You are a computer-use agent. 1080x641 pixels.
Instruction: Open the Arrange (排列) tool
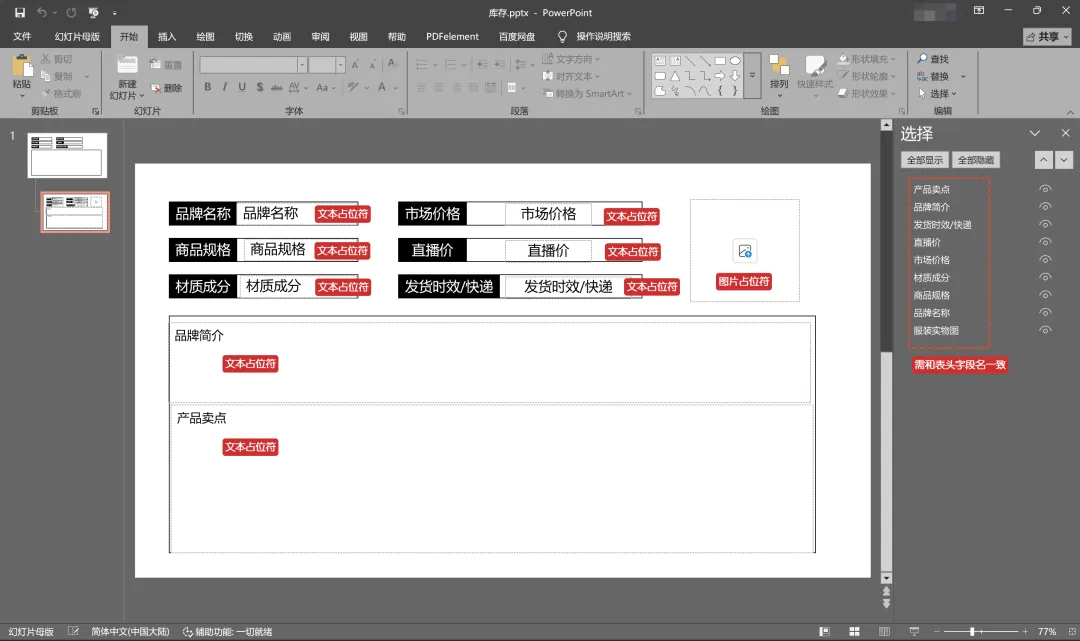click(x=779, y=72)
